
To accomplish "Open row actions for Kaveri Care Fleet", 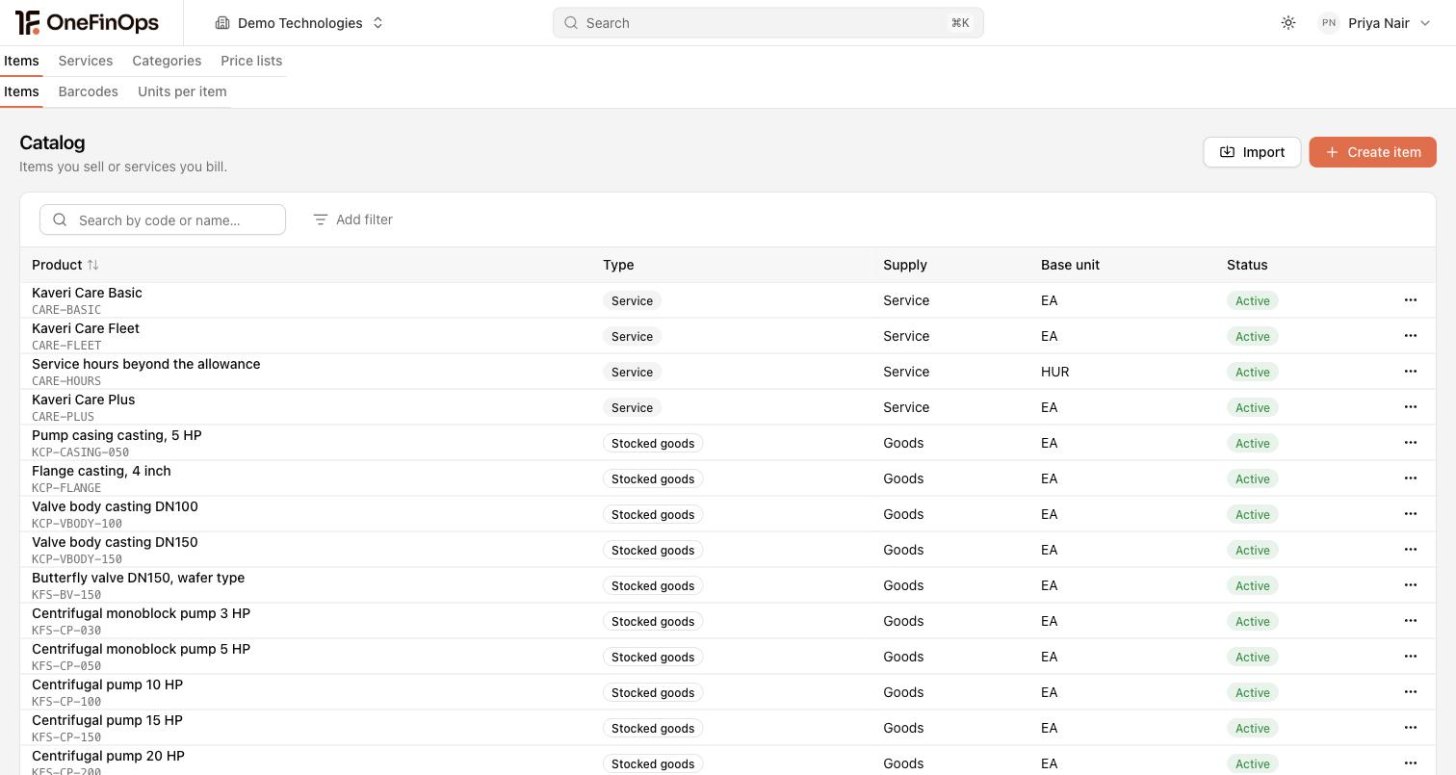I will 1410,336.
